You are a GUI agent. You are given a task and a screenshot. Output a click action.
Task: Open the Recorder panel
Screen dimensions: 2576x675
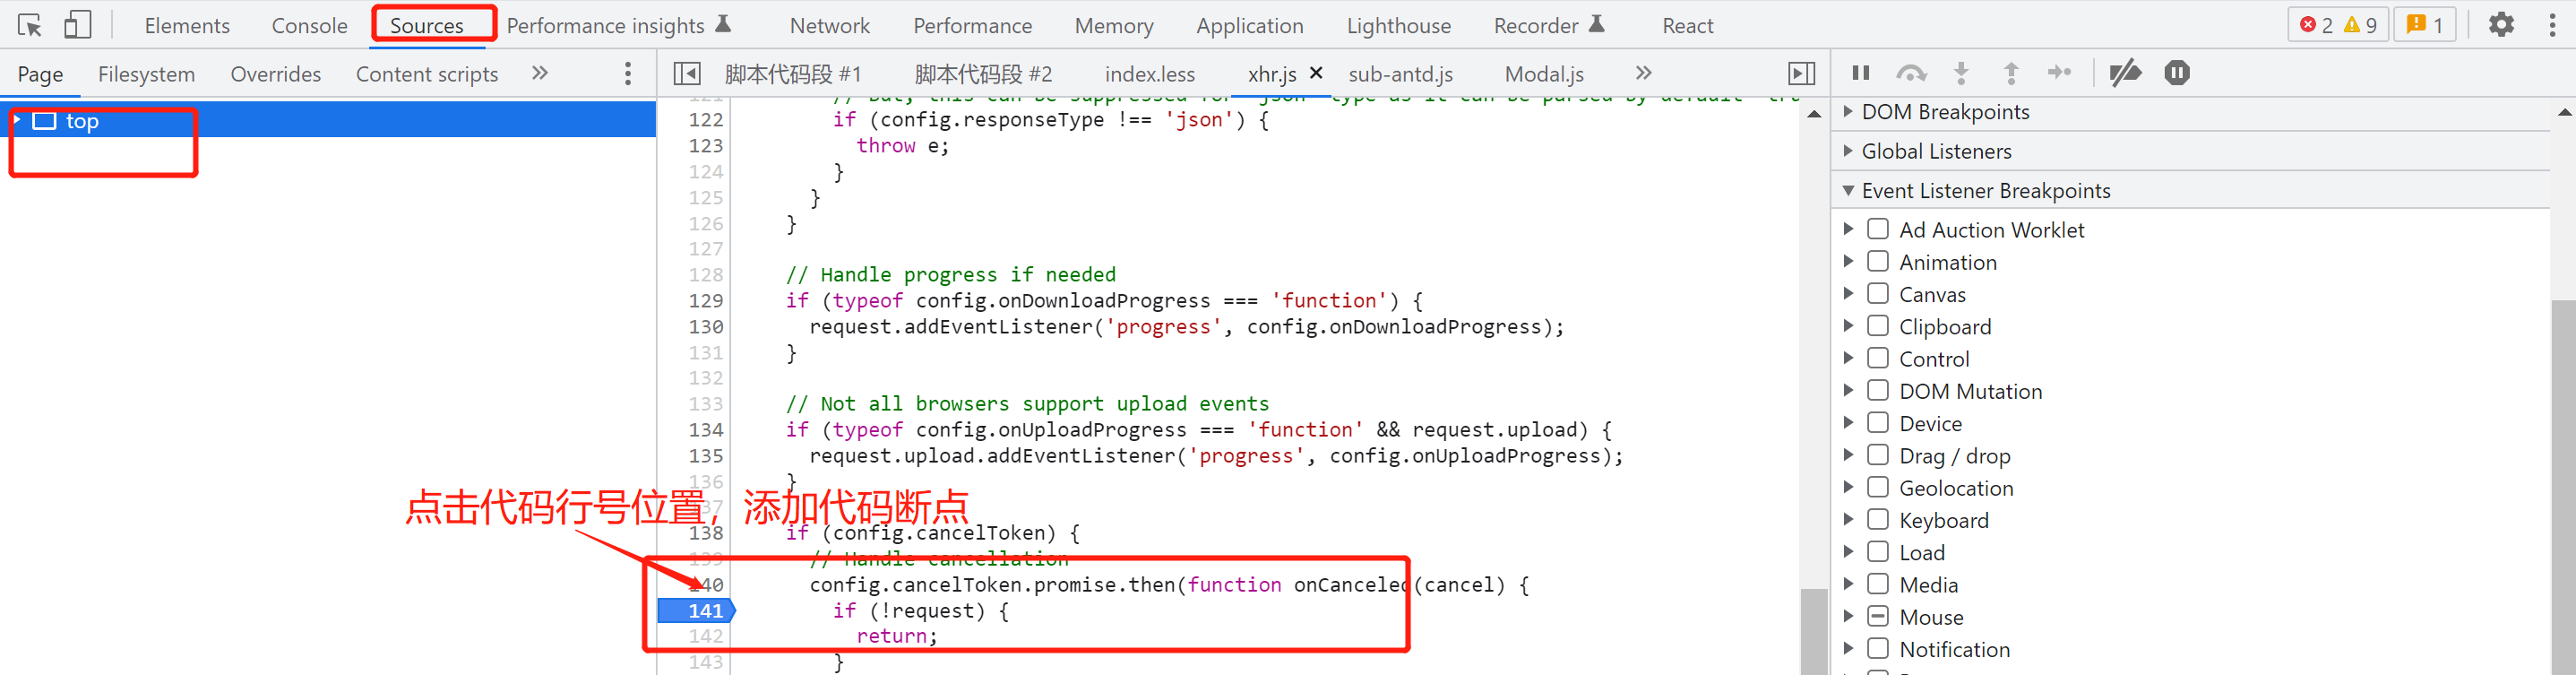pyautogui.click(x=1549, y=26)
